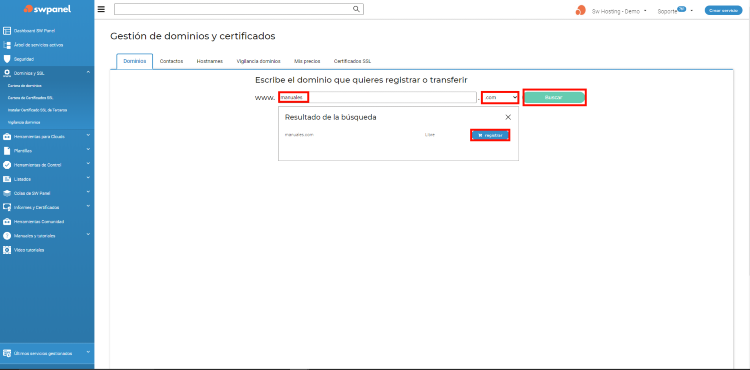Click the registrar button for manuales.com
The width and height of the screenshot is (750, 370).
[490, 135]
